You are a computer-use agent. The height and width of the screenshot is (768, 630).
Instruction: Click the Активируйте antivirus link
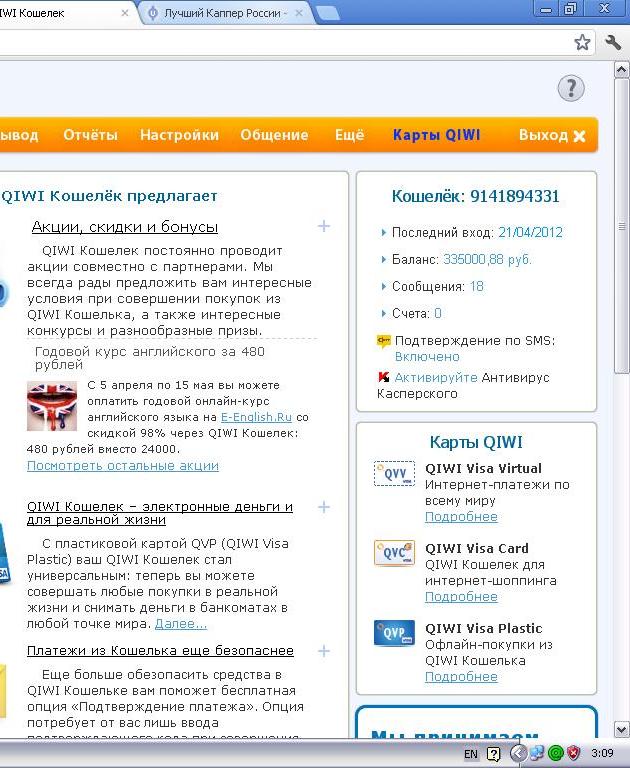[436, 378]
